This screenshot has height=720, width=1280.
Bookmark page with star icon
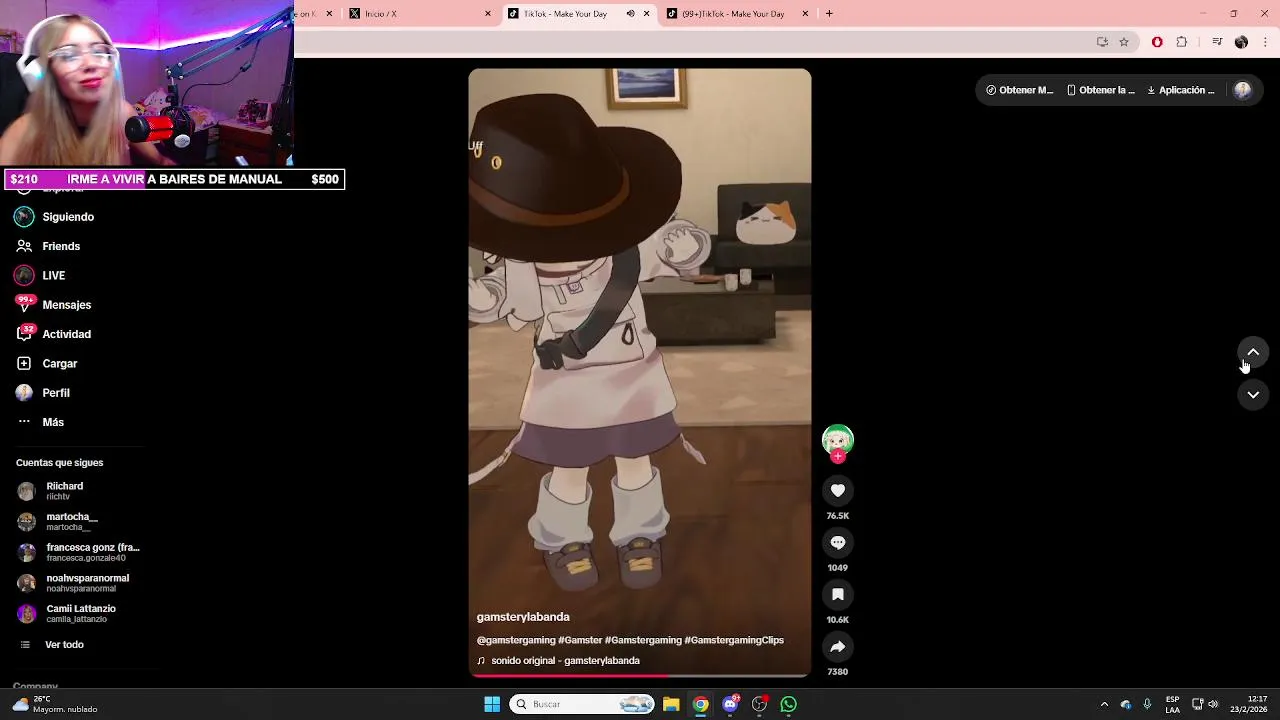click(x=1124, y=42)
